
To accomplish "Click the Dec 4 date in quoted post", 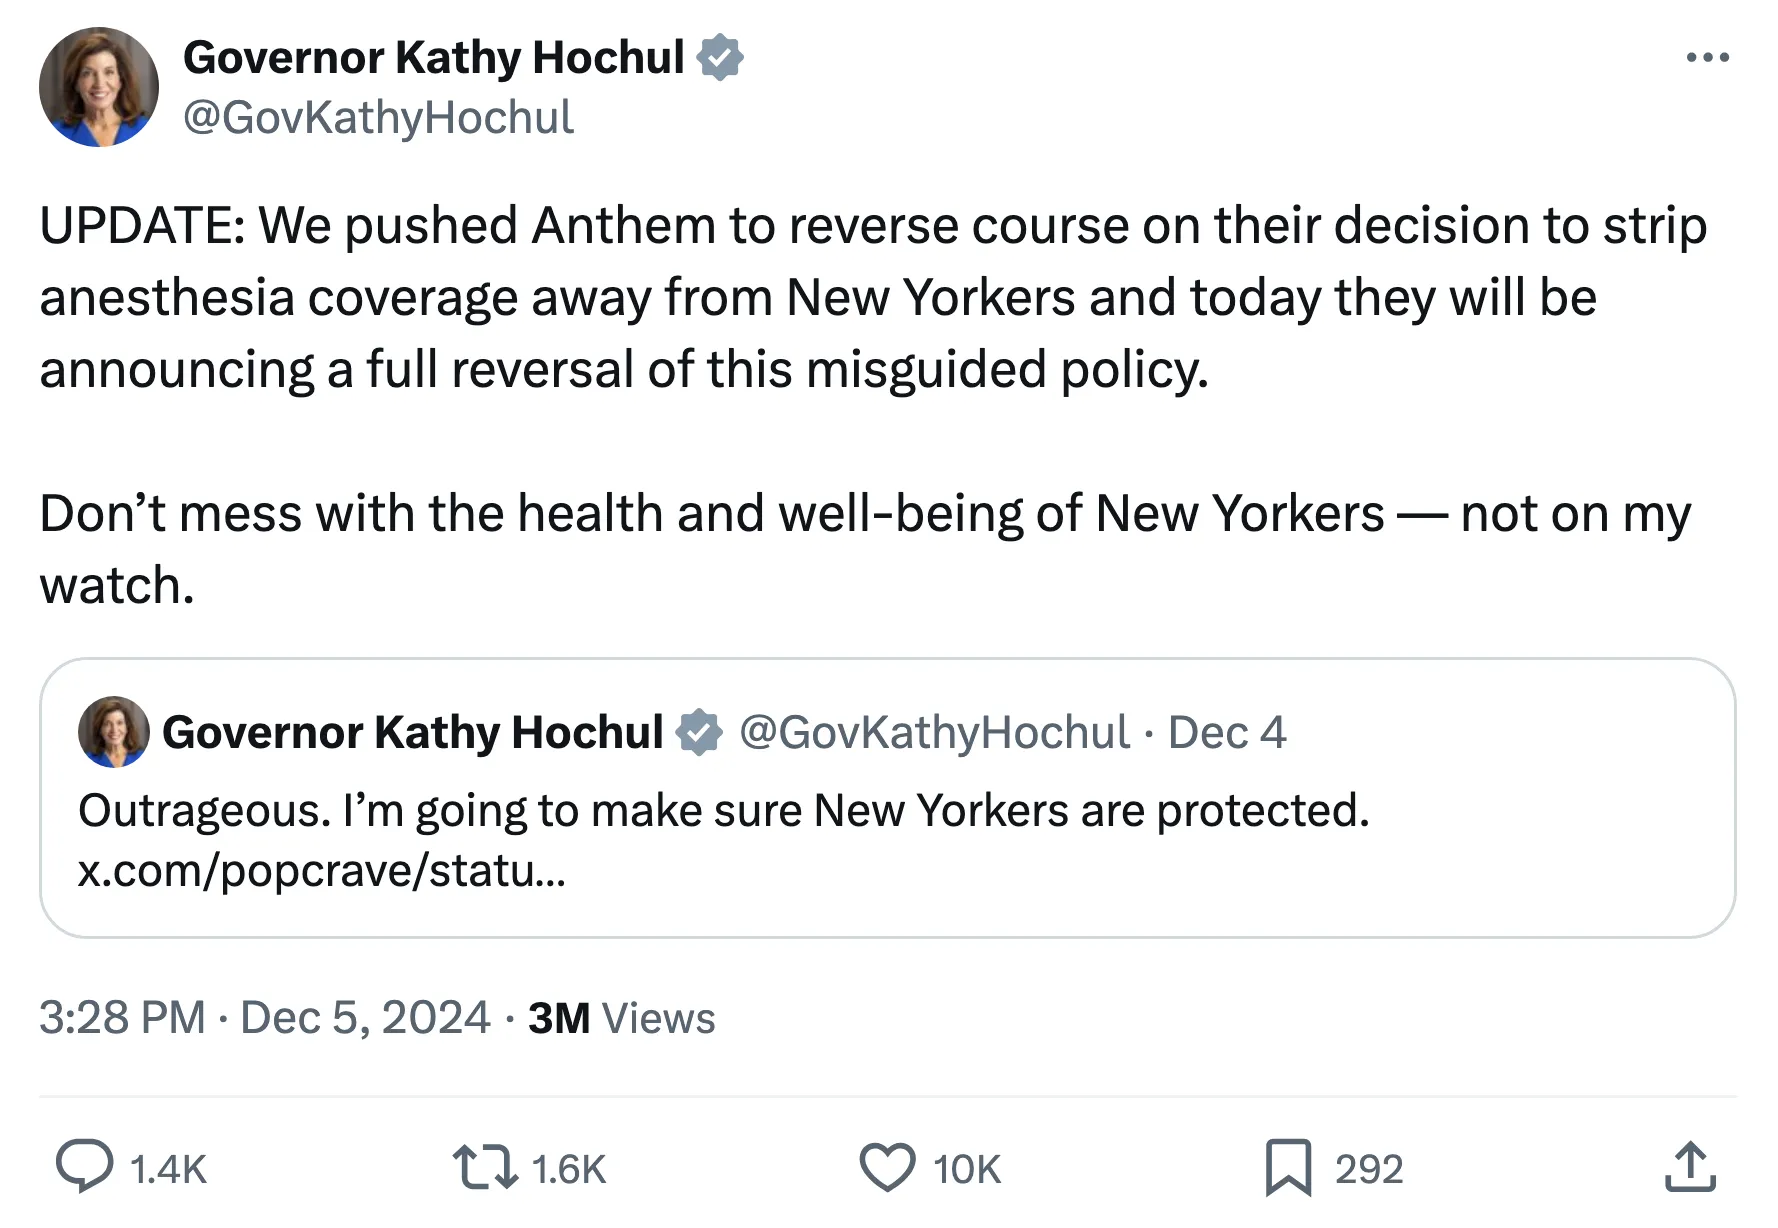I will [1227, 733].
